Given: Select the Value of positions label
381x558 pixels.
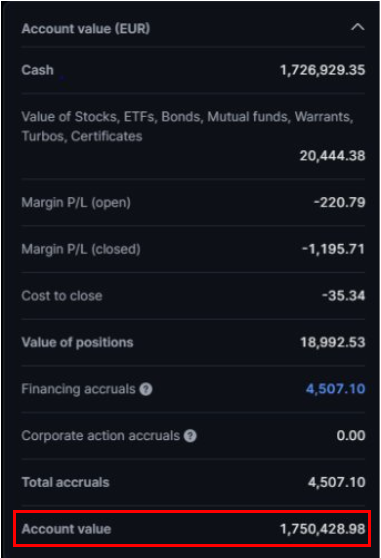Looking at the screenshot, I should (x=77, y=342).
